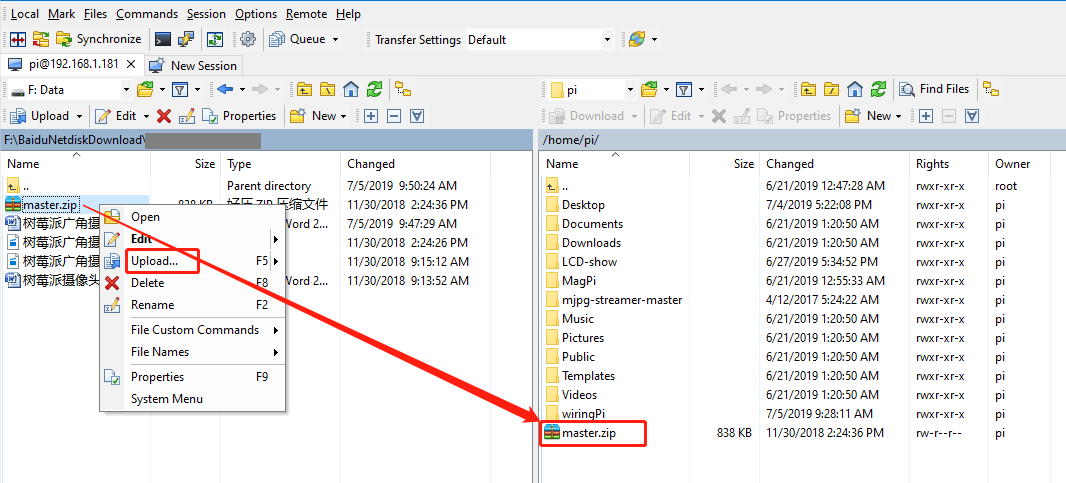
Task: Go to local parent directory folder icon
Action: (x=304, y=89)
